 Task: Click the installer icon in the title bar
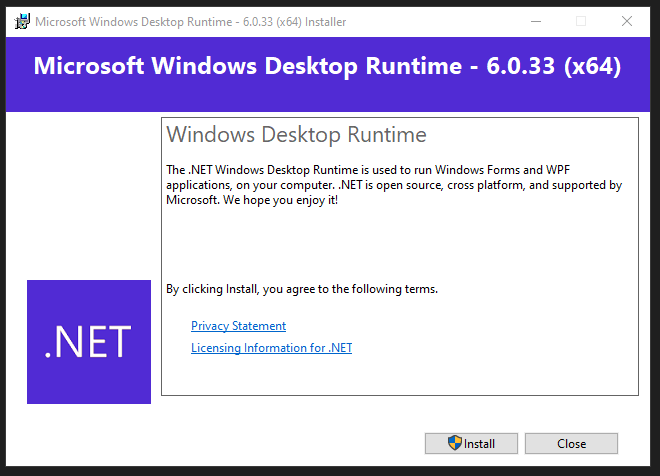pos(22,21)
